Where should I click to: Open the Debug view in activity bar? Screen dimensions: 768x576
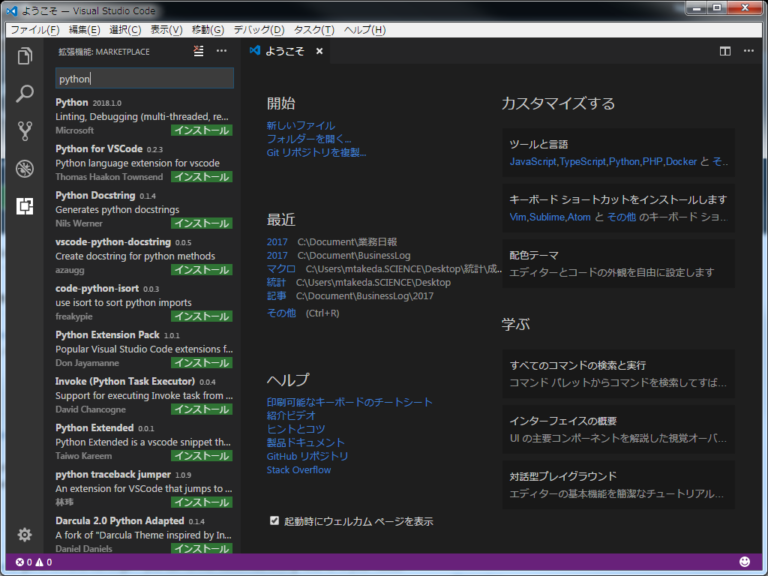click(x=24, y=168)
